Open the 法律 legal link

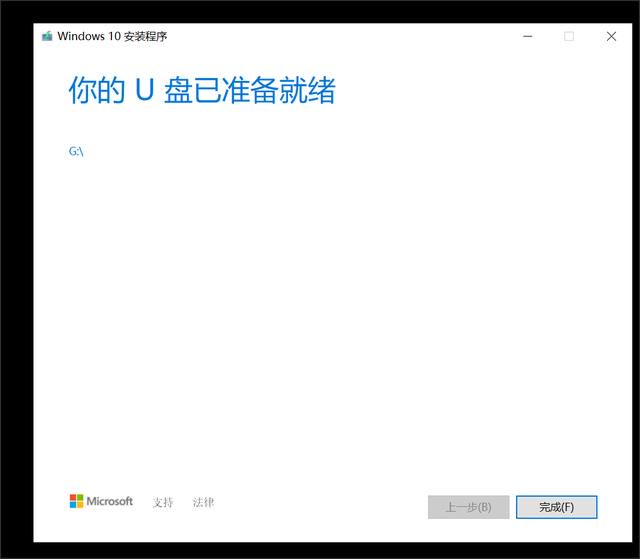click(203, 502)
